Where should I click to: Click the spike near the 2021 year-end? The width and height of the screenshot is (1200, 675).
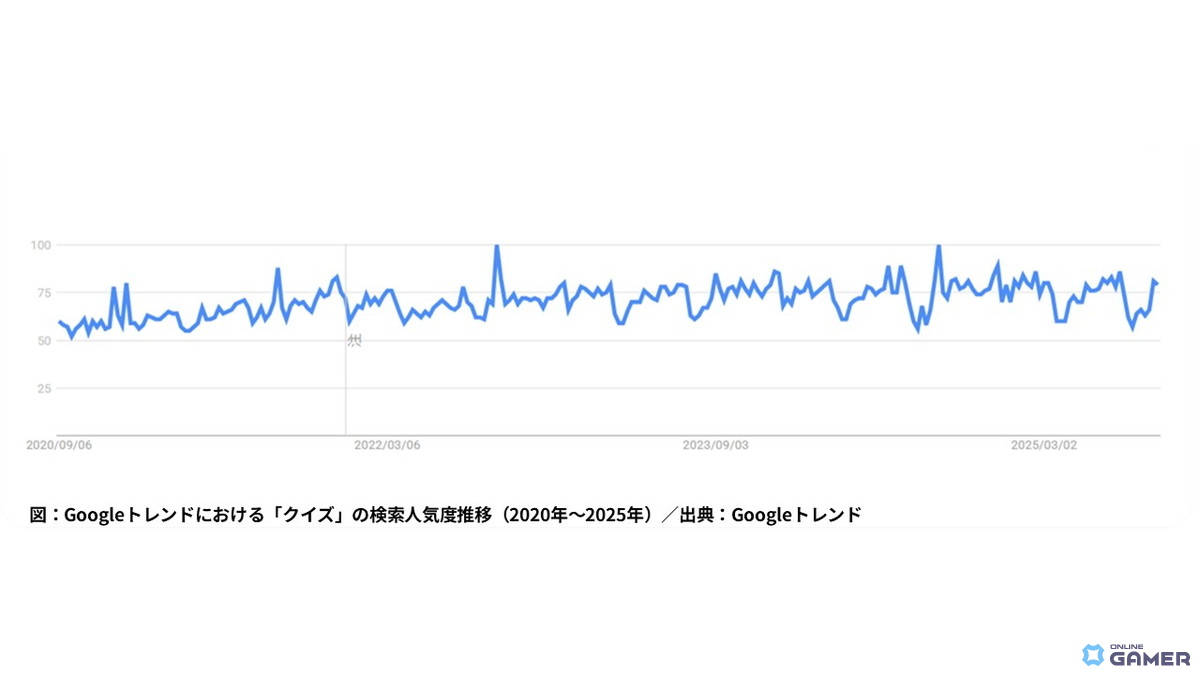click(278, 269)
